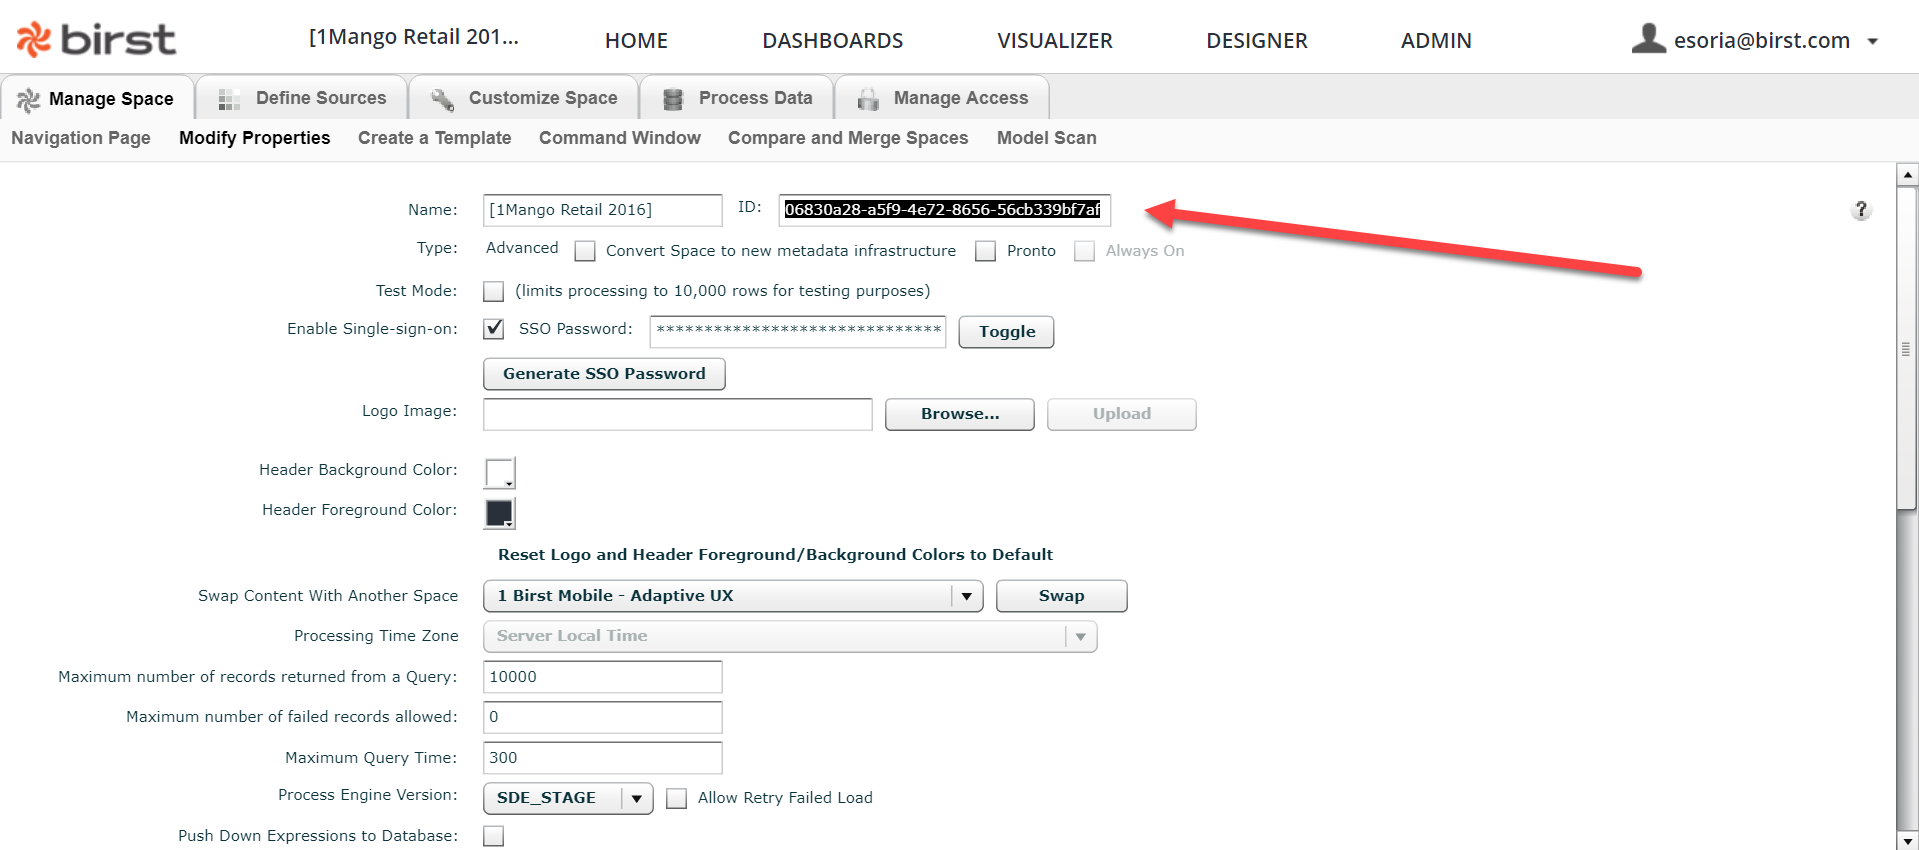
Task: Click the Swap button
Action: [x=1062, y=596]
